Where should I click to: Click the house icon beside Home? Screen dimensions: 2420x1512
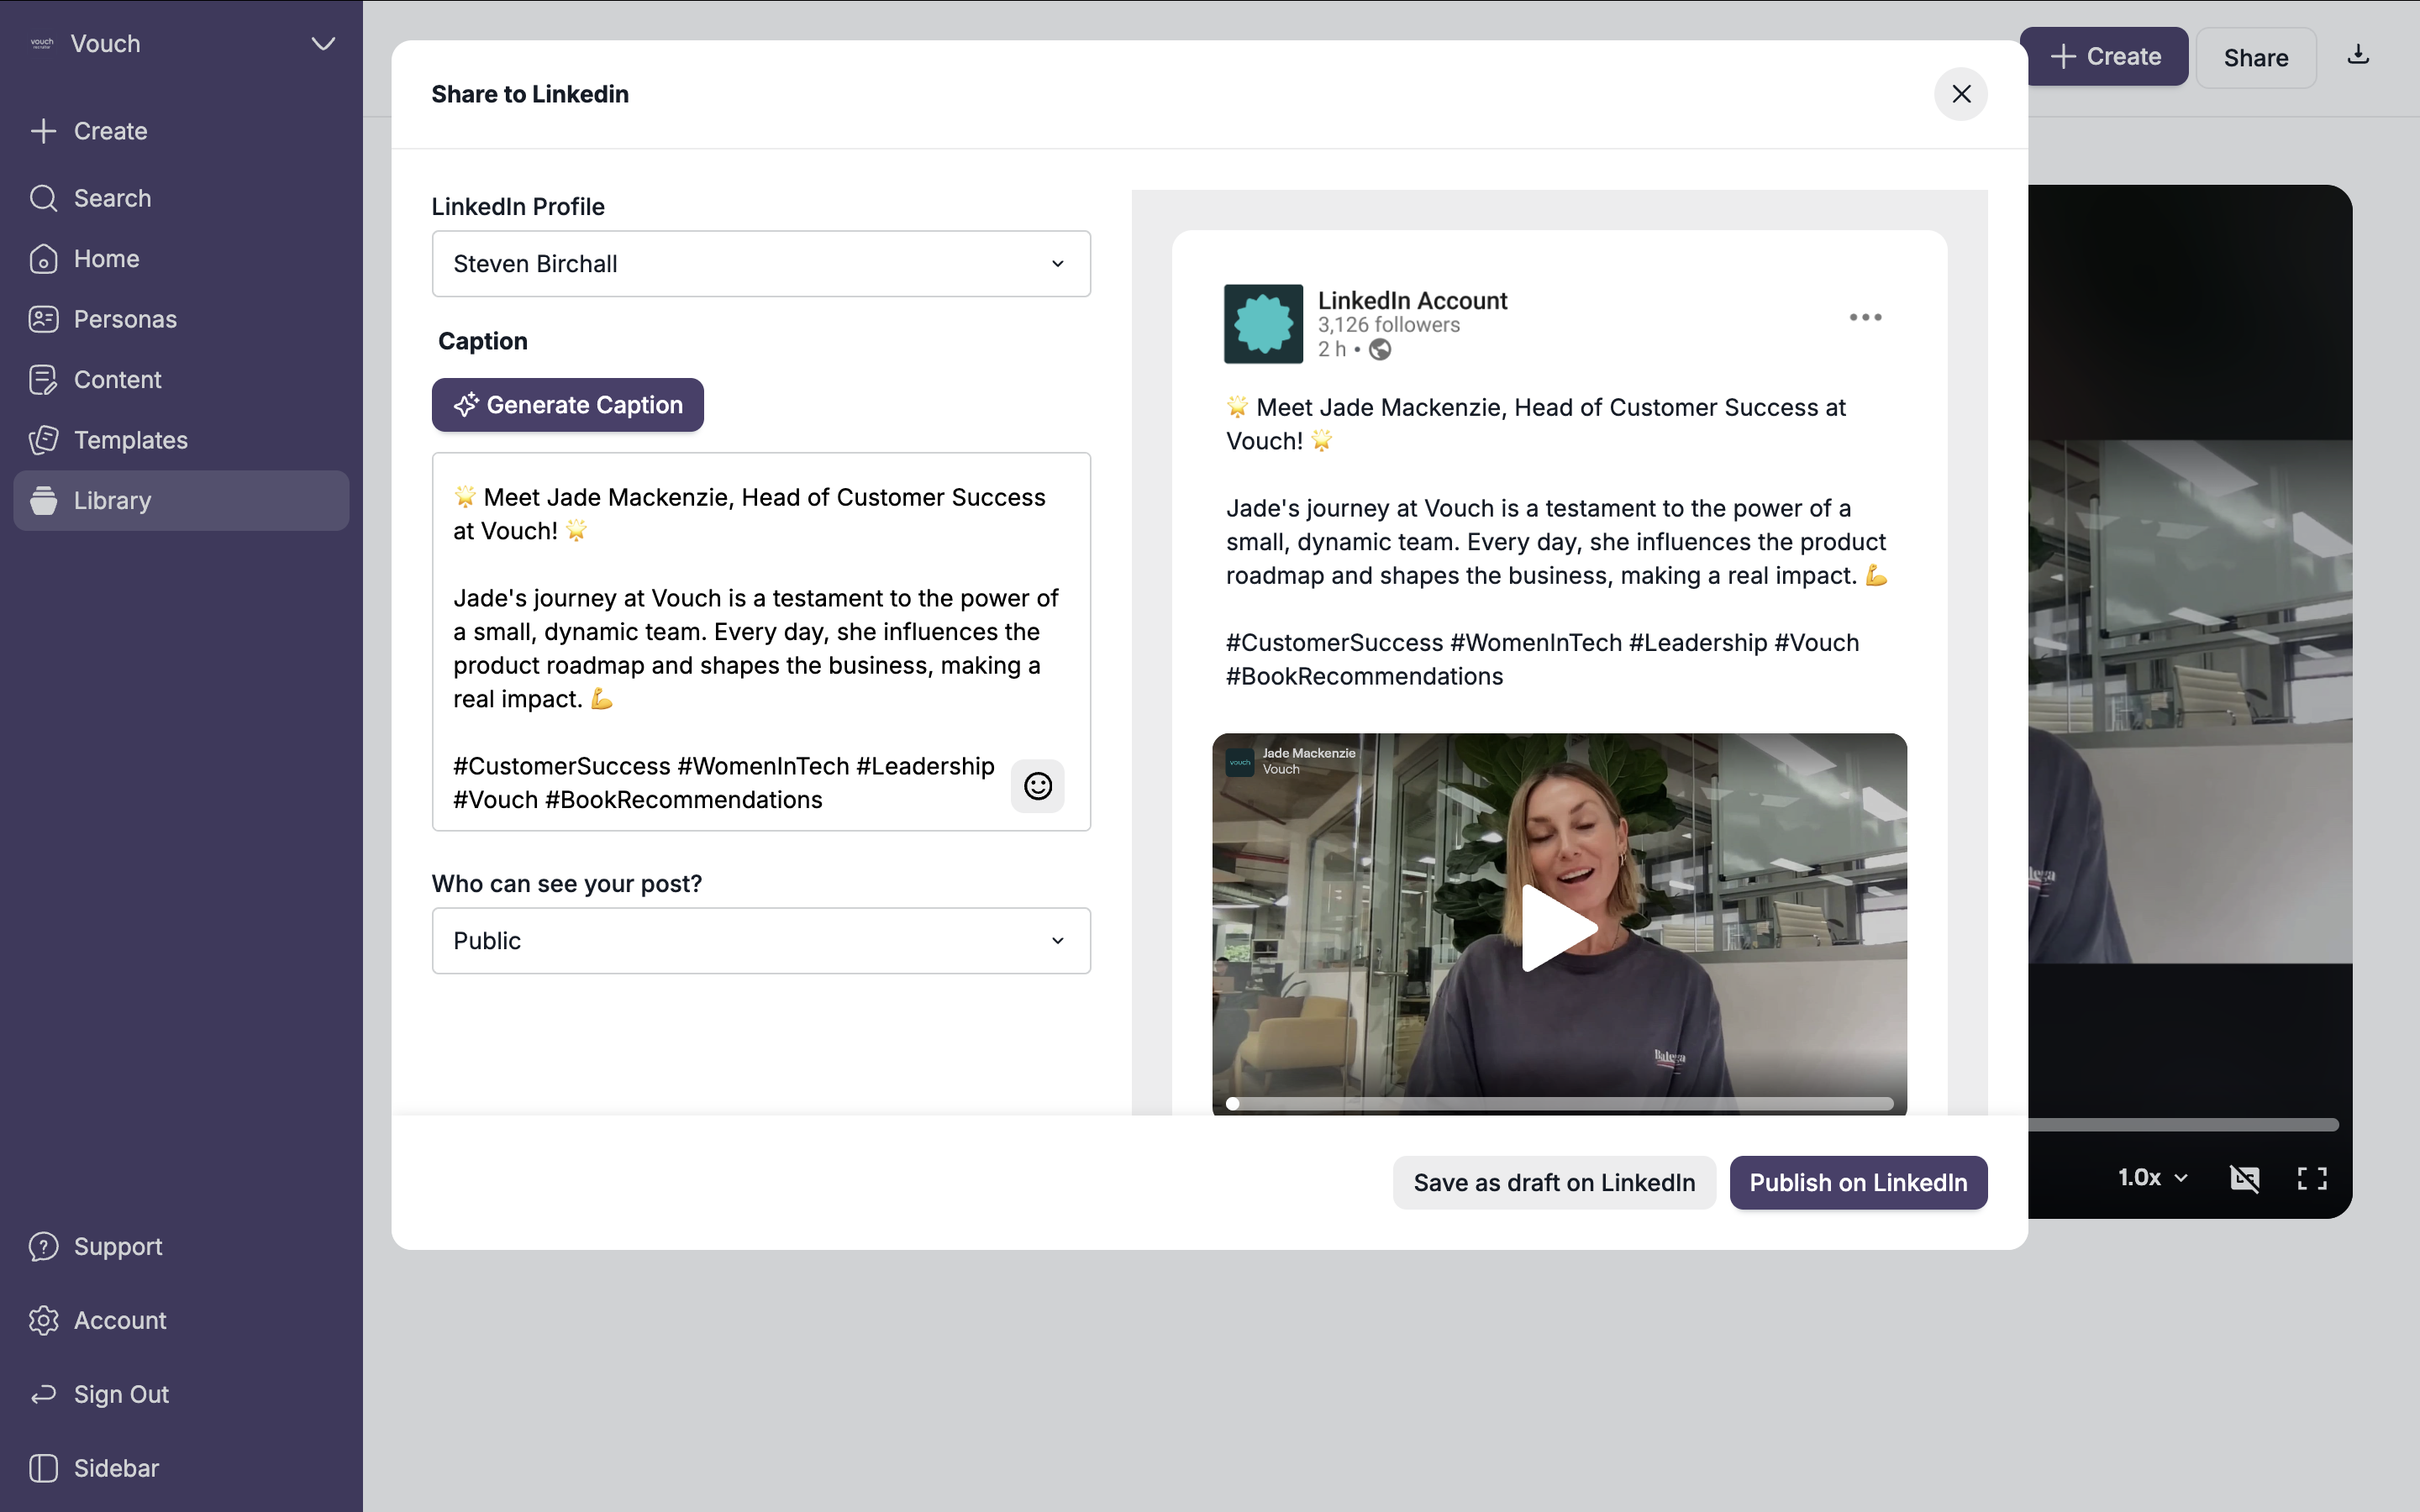click(43, 259)
